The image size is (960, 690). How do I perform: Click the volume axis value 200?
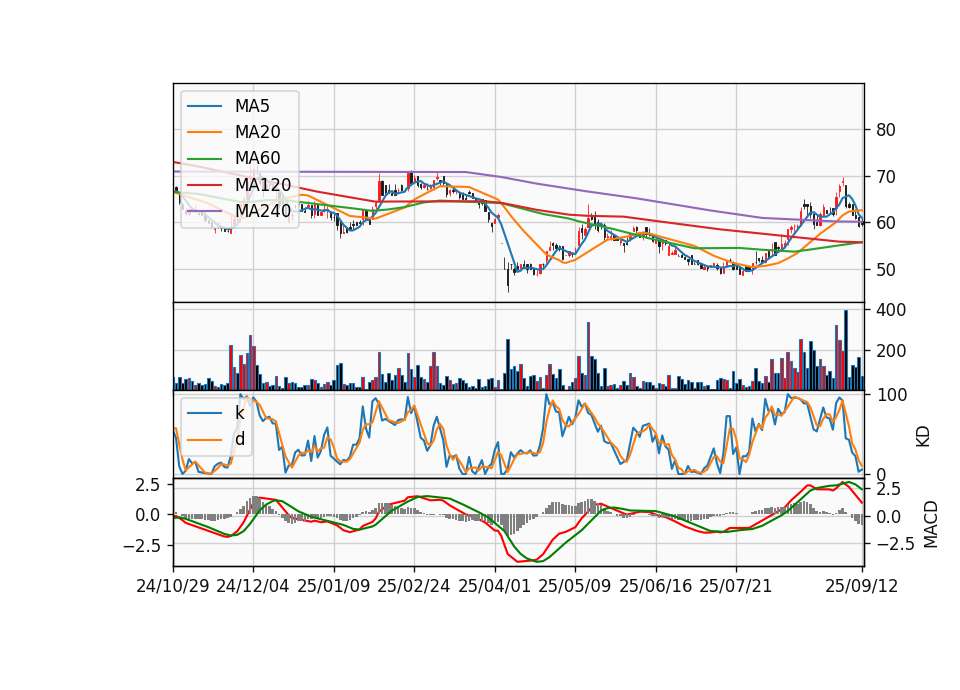tap(891, 351)
